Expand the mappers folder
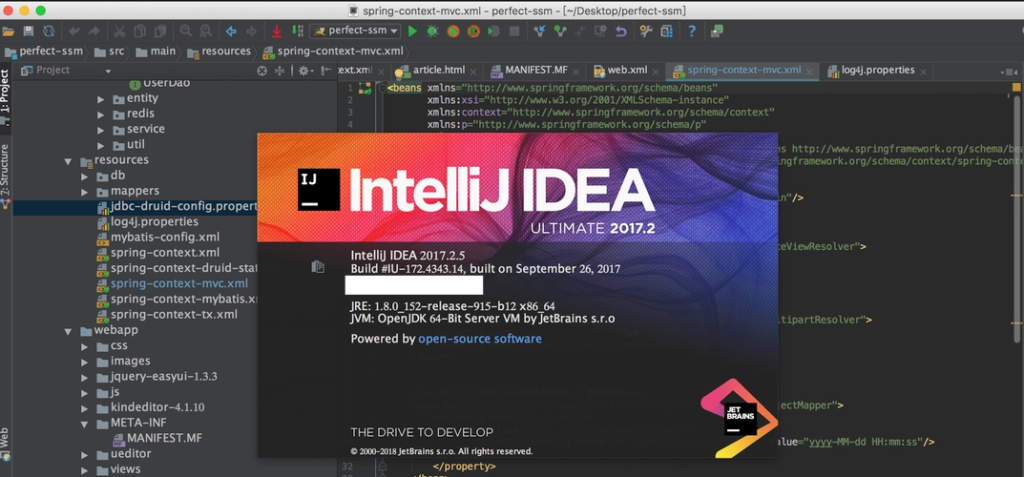 [x=84, y=192]
